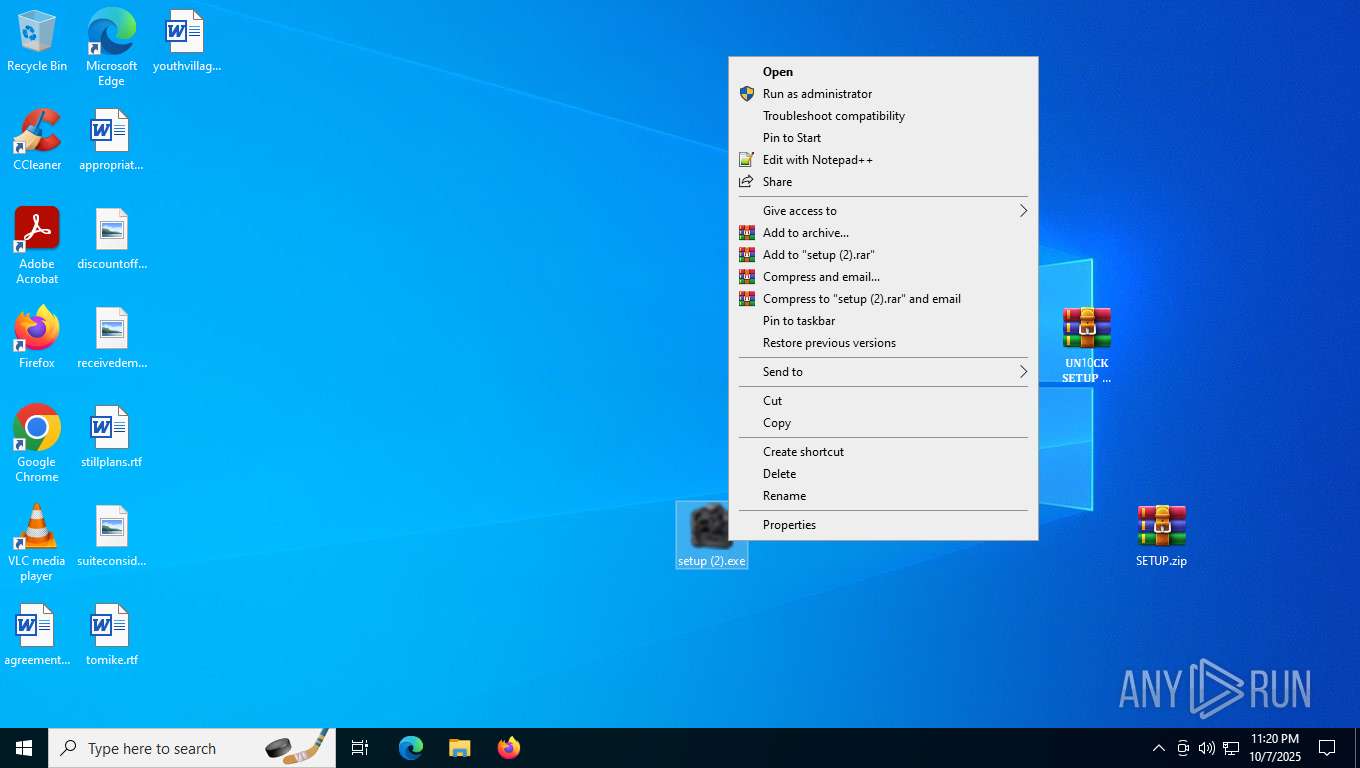Image resolution: width=1360 pixels, height=768 pixels.
Task: Click the taskbar search box
Action: tap(192, 748)
